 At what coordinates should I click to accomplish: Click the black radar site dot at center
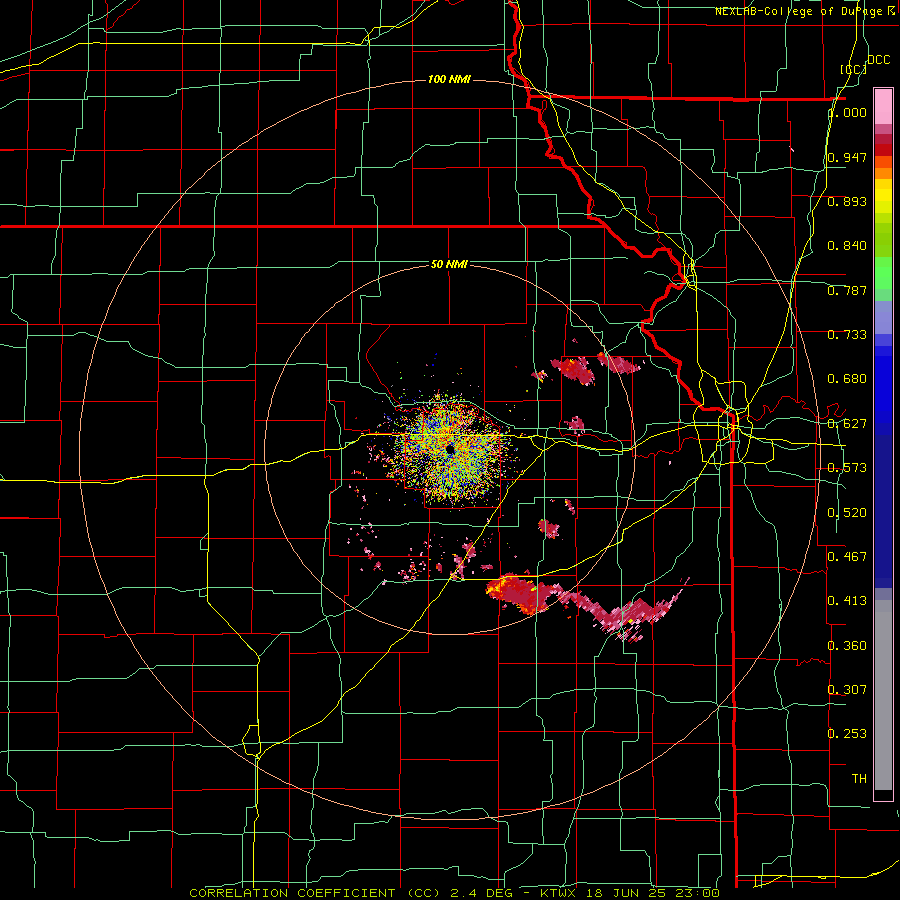pos(450,449)
